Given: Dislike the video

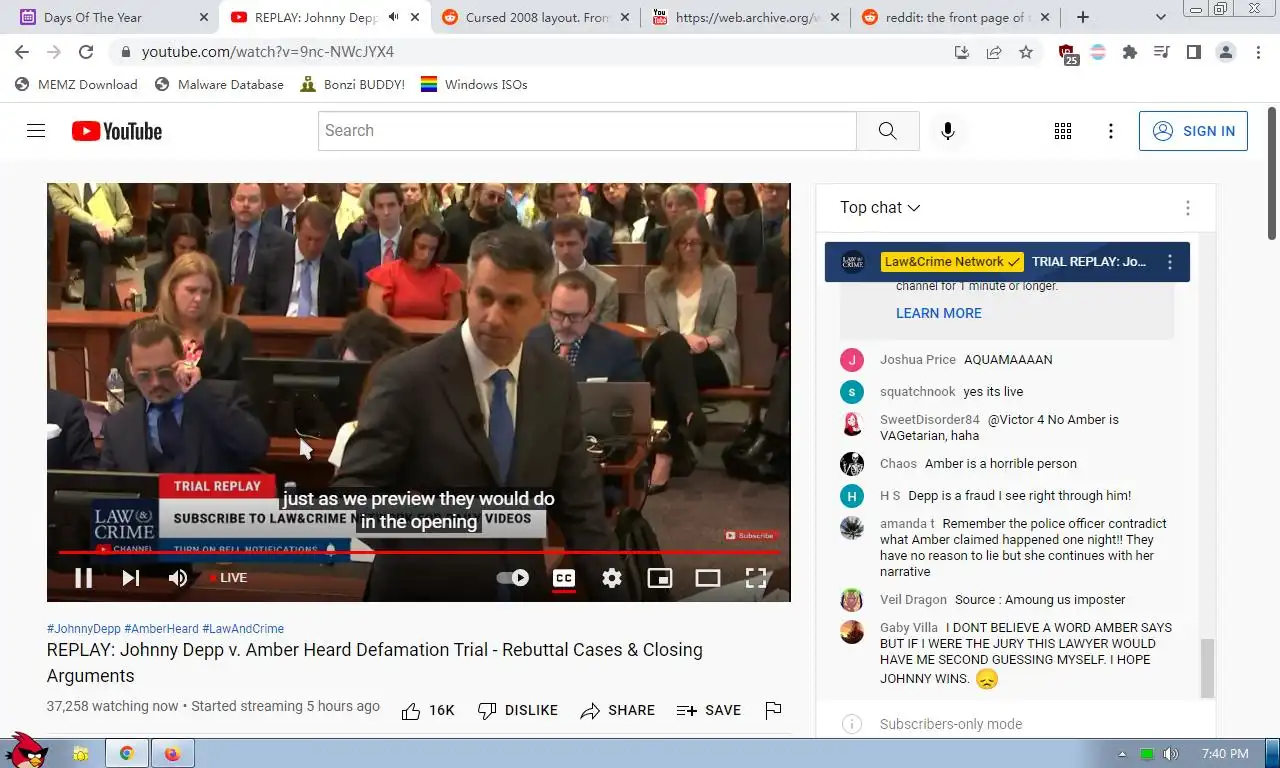Looking at the screenshot, I should click(518, 711).
